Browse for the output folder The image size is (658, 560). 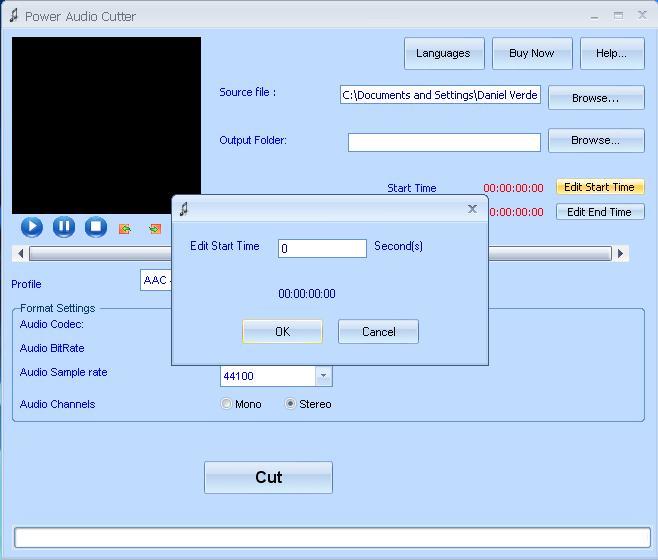tap(596, 140)
